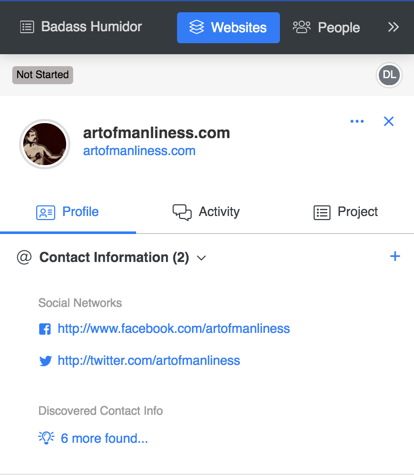Image resolution: width=414 pixels, height=476 pixels.
Task: Switch to the People section
Action: 326,27
